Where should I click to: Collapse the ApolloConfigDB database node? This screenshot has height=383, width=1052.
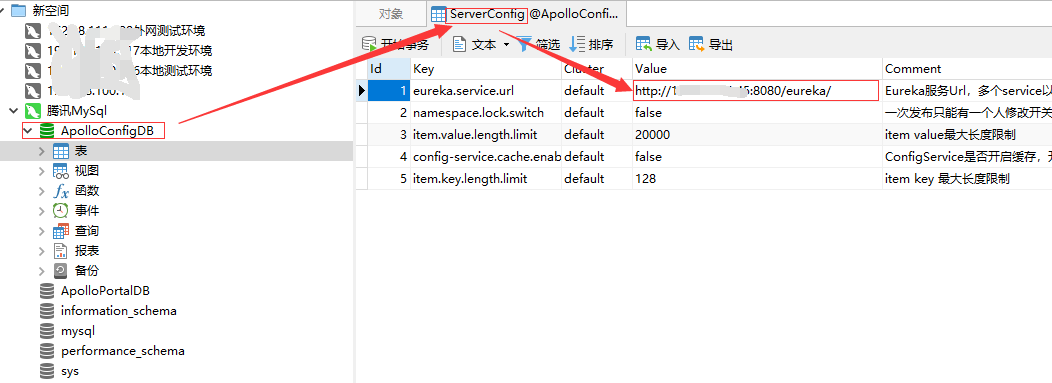[28, 131]
